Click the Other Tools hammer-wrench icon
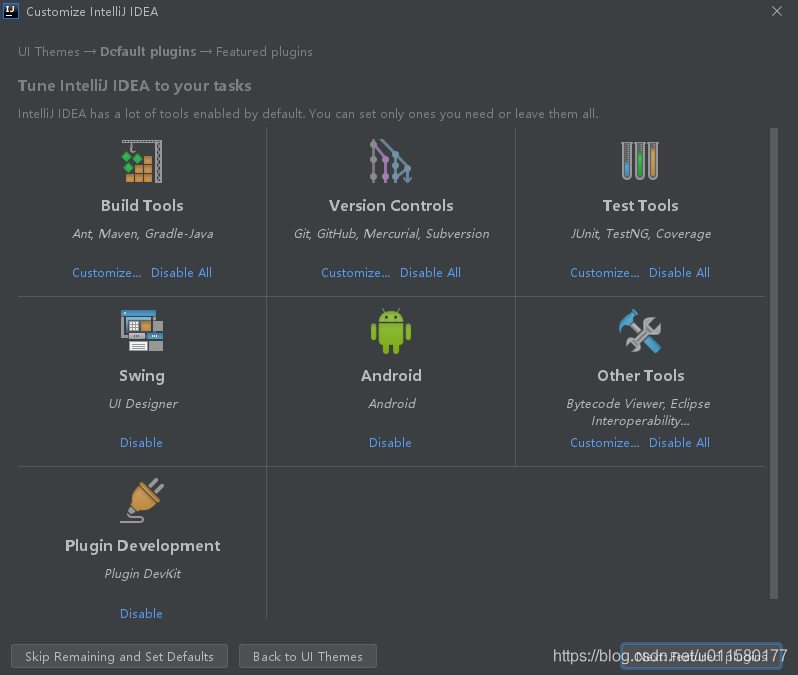This screenshot has height=675, width=798. coord(640,331)
